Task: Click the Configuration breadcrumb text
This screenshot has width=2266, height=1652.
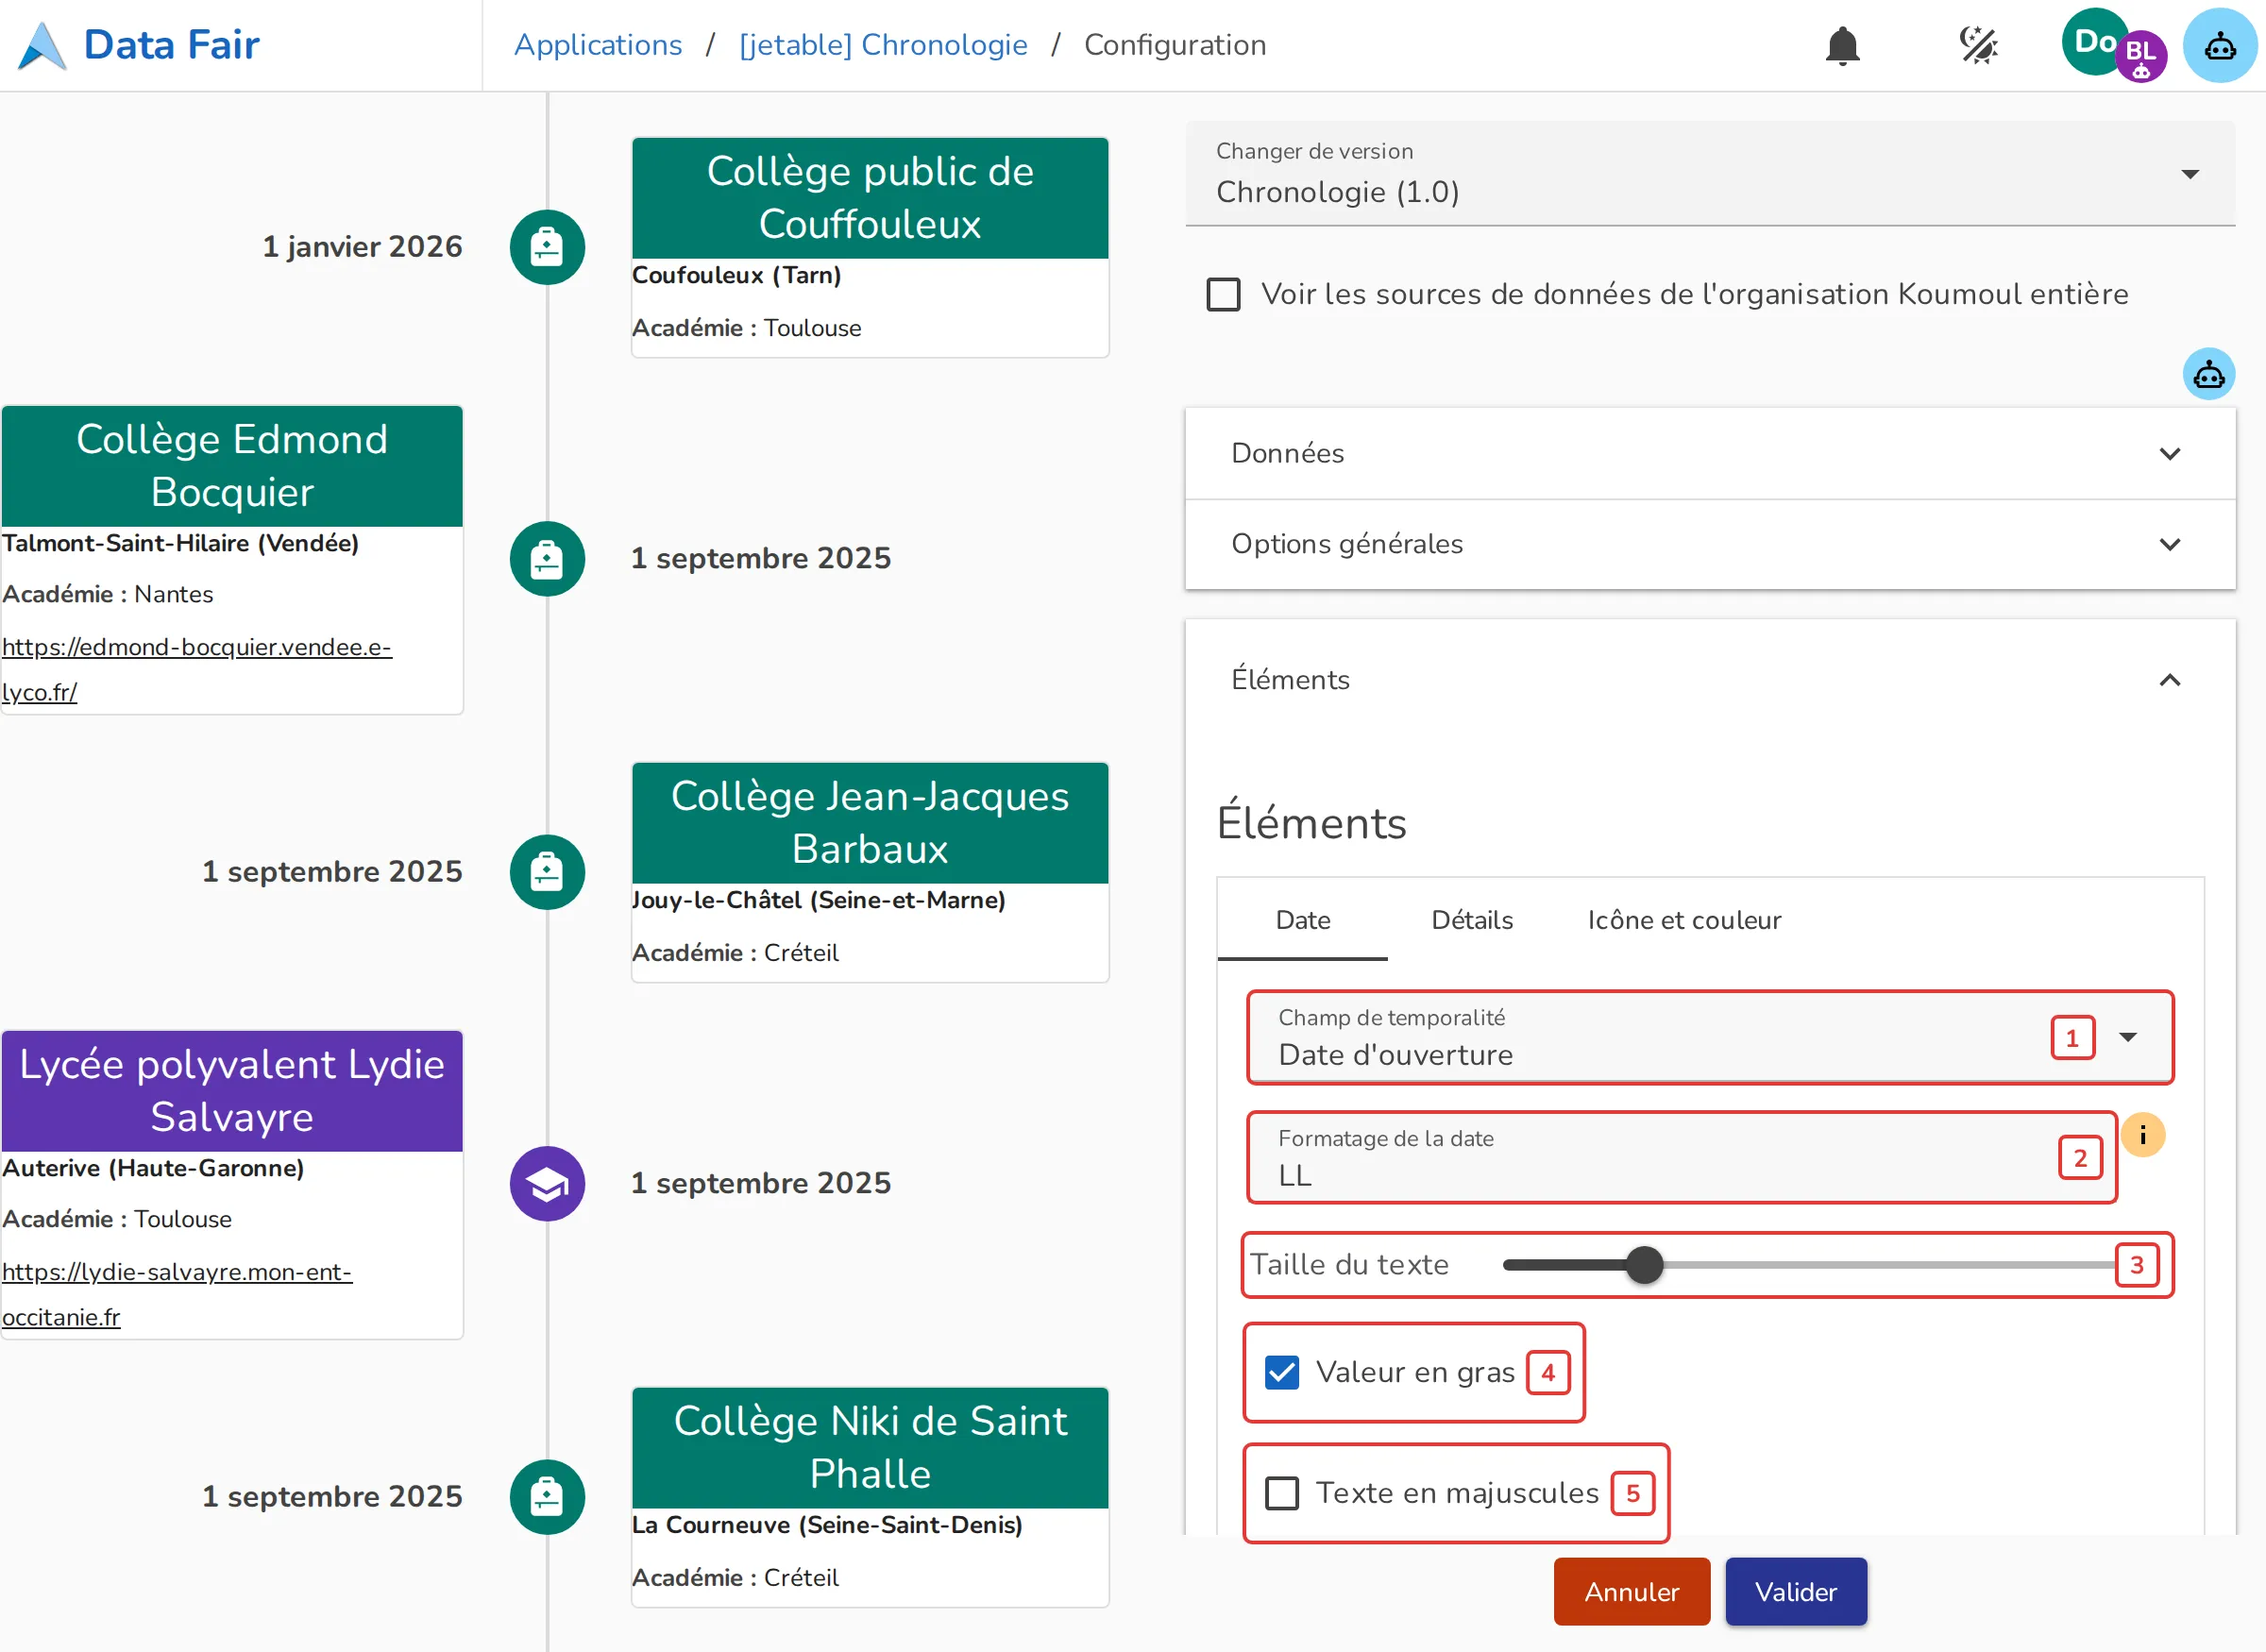Action: click(1175, 45)
